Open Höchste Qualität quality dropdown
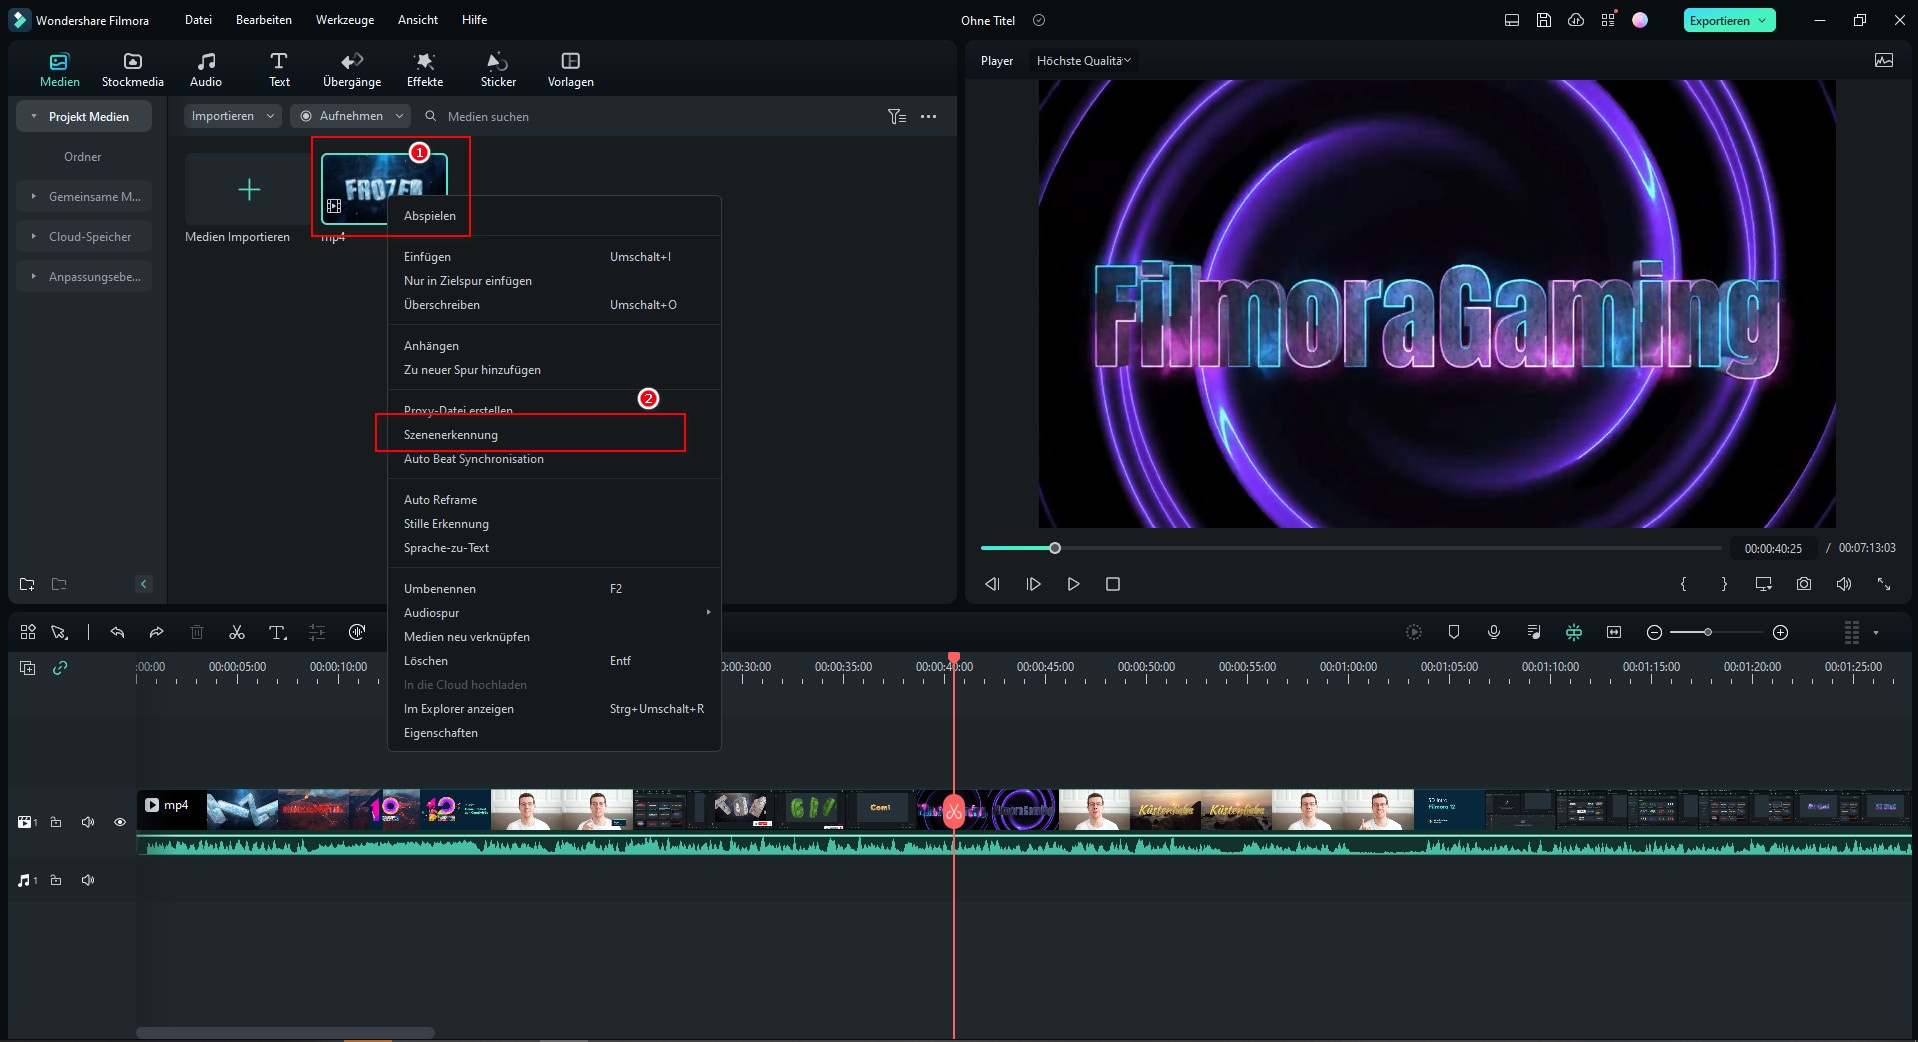This screenshot has width=1918, height=1042. click(x=1084, y=61)
